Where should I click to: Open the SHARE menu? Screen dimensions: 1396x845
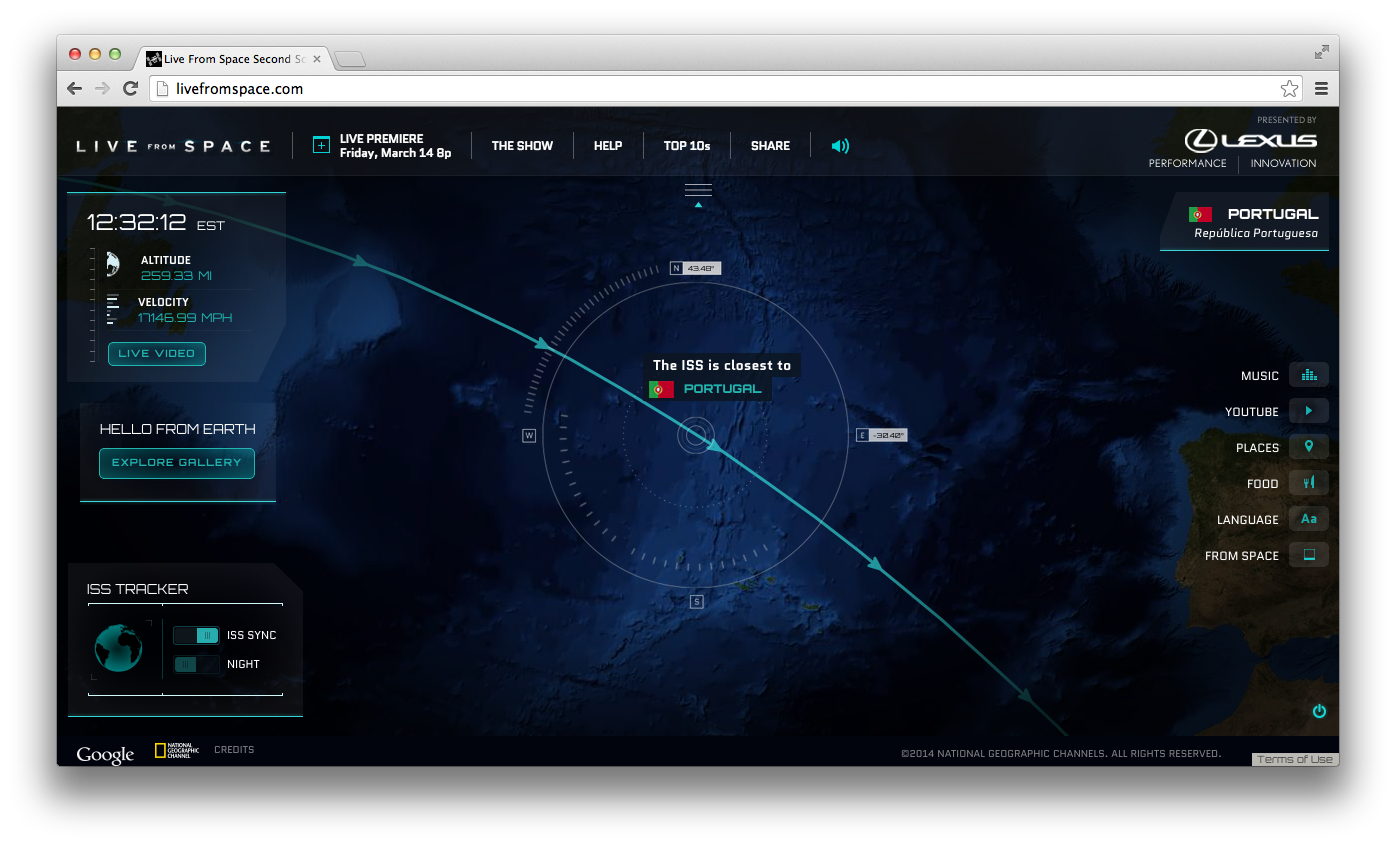(x=770, y=146)
